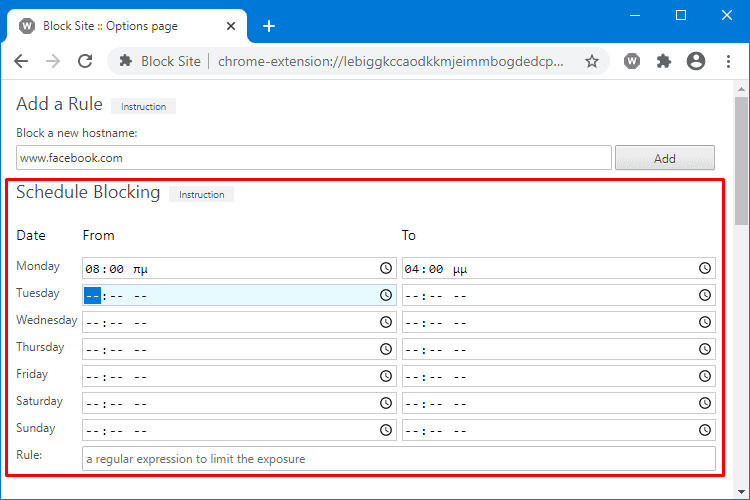This screenshot has height=500, width=750.
Task: Open Wednesday To time picker clock
Action: tap(705, 322)
